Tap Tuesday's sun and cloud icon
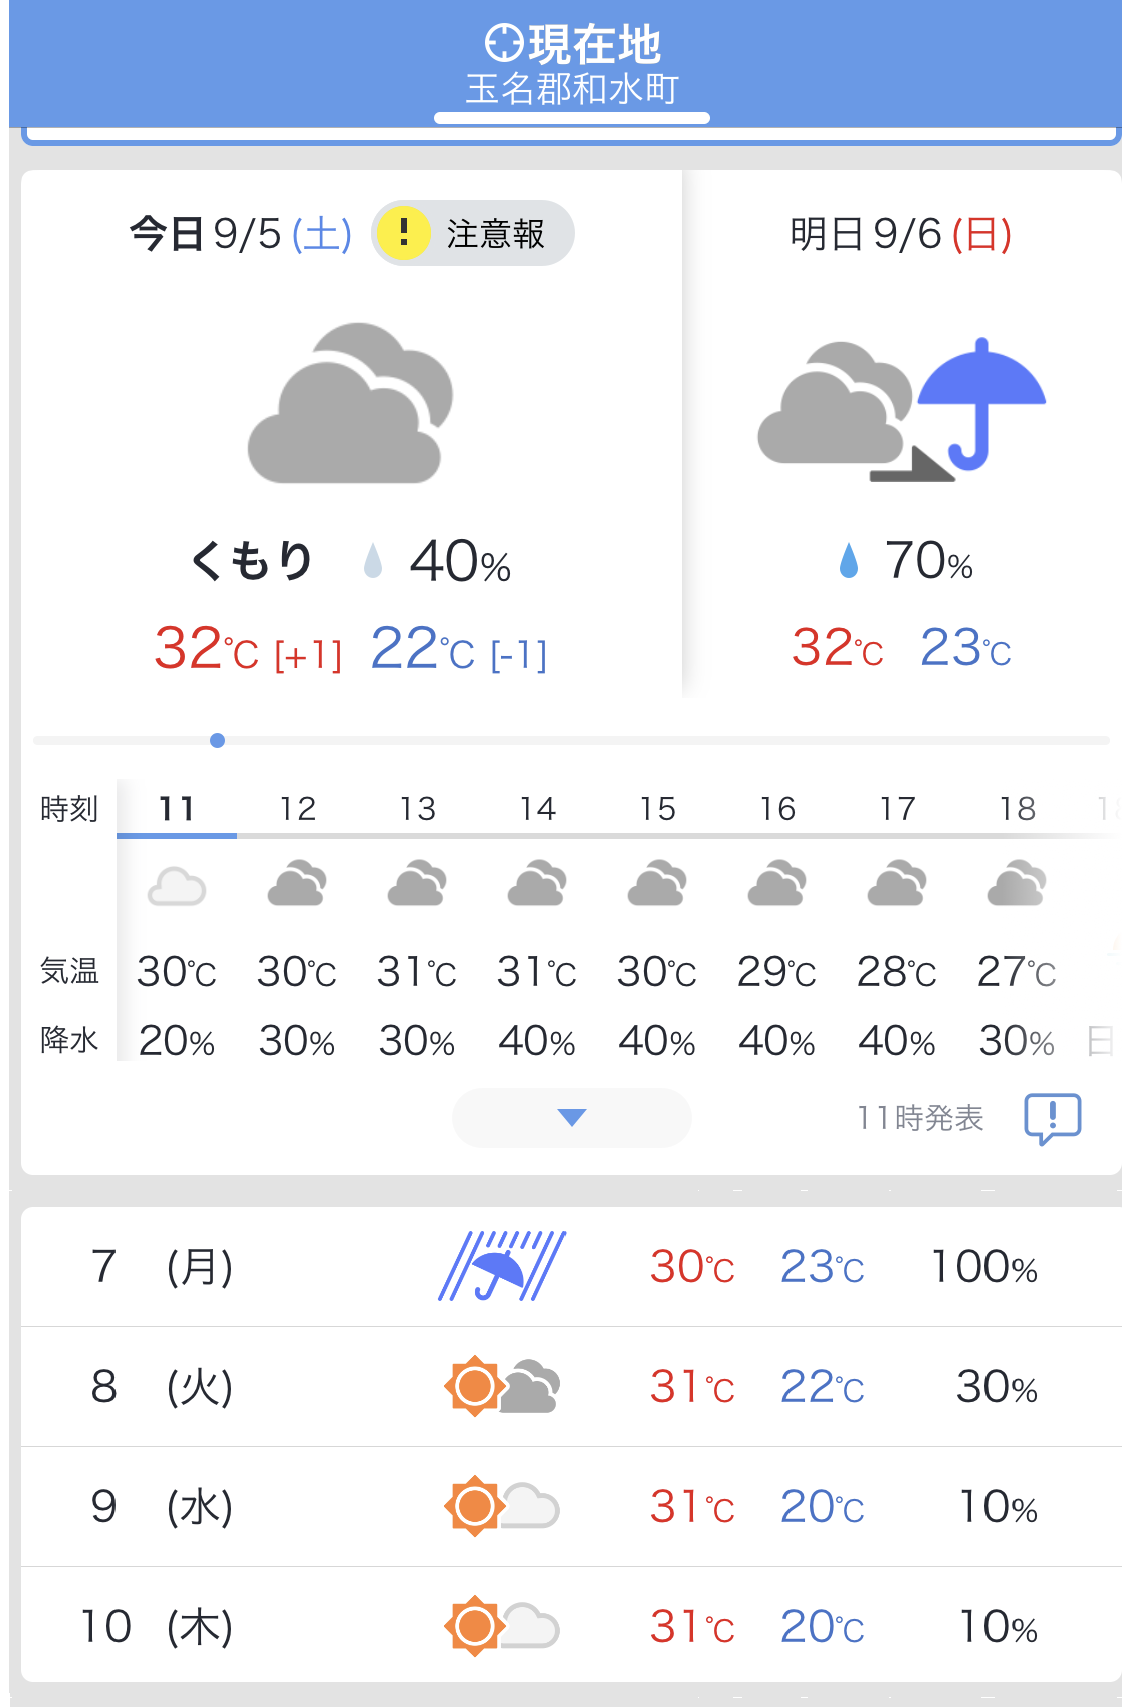The image size is (1122, 1707). (x=502, y=1386)
